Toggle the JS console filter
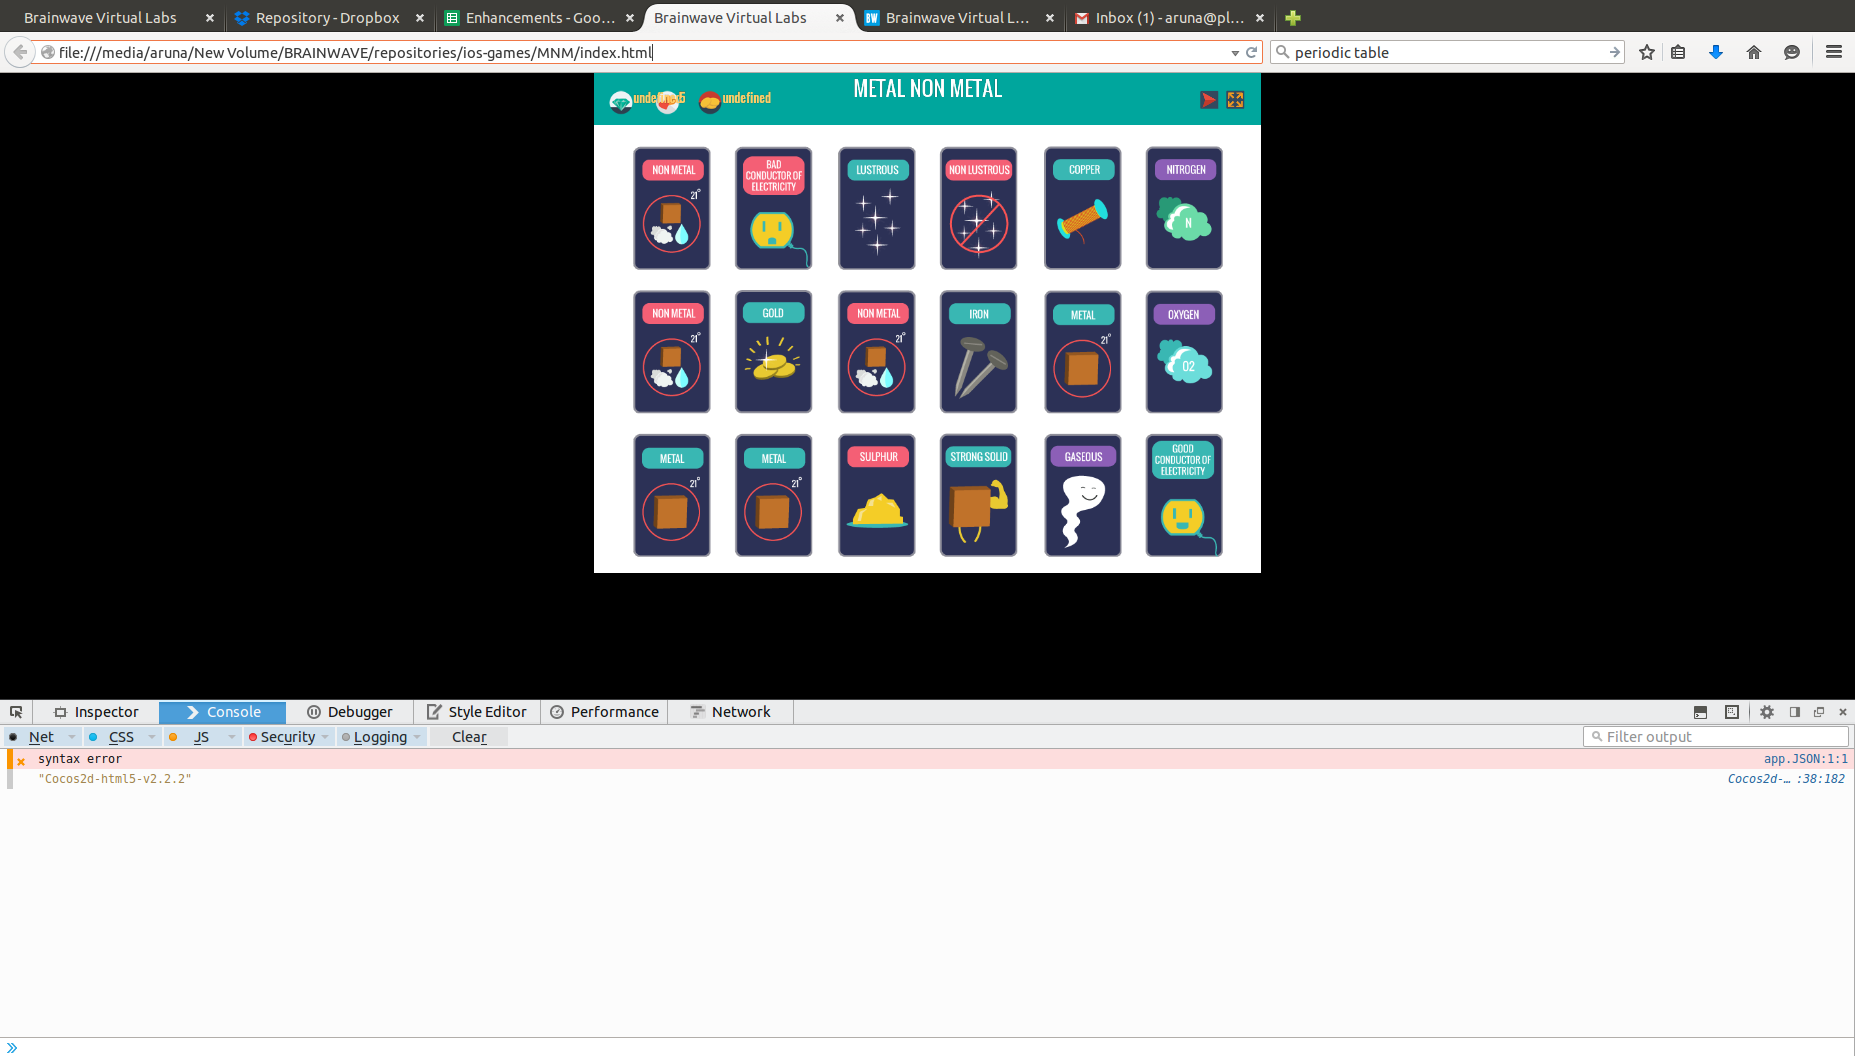This screenshot has height=1056, width=1855. pos(201,737)
